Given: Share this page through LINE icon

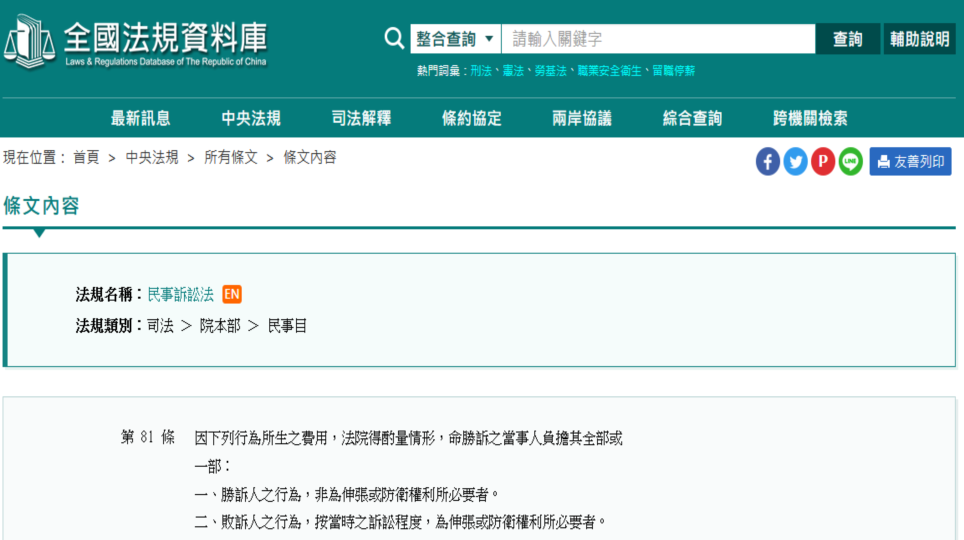Looking at the screenshot, I should coord(851,161).
